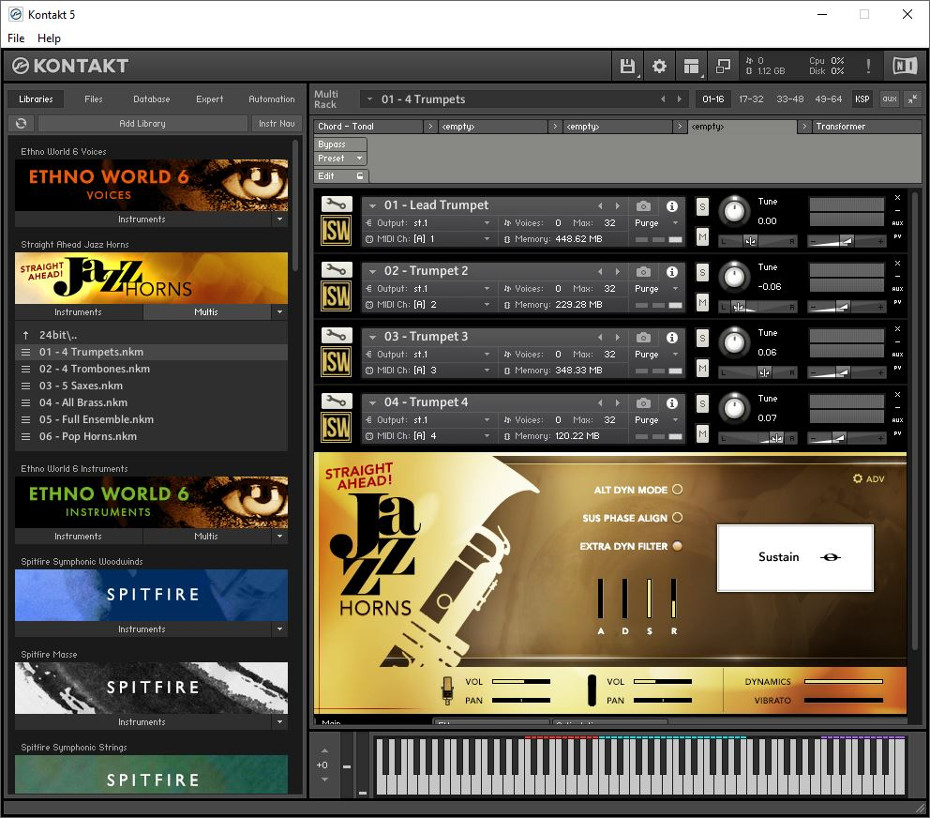This screenshot has width=930, height=818.
Task: Click info icon on 04 - Trumpet 4
Action: (672, 403)
